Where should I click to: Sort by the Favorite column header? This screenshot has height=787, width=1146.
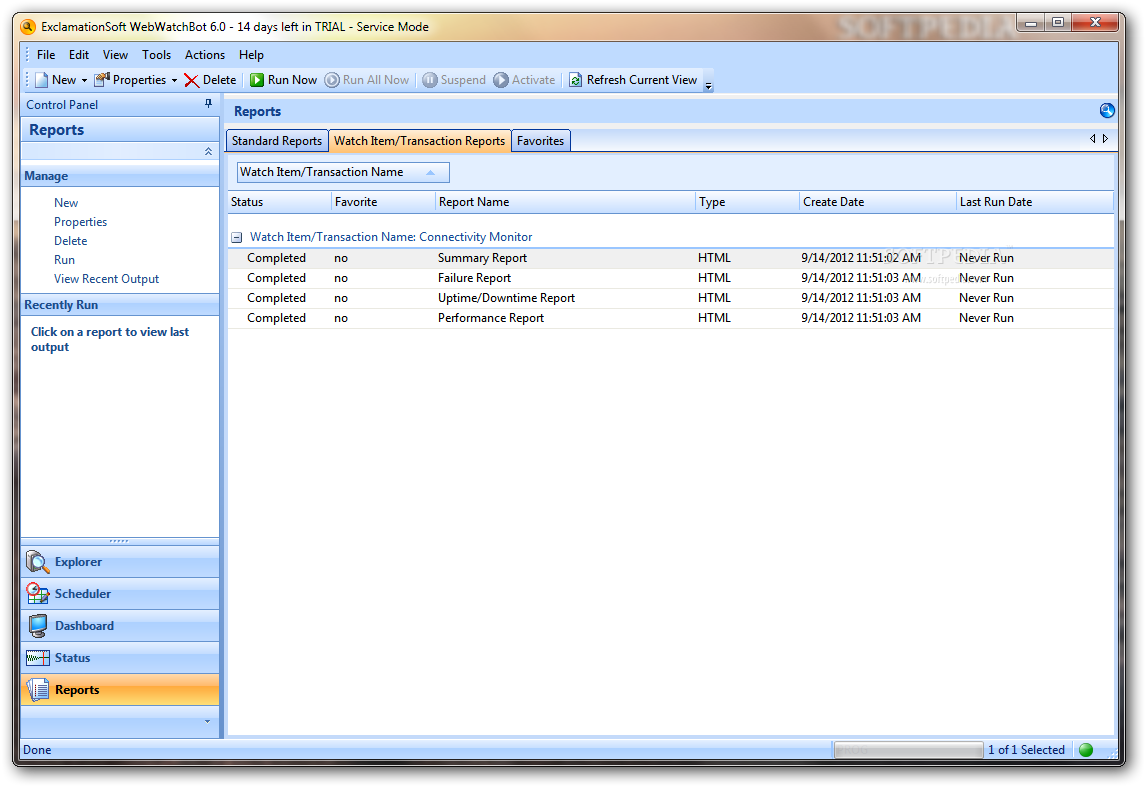coord(383,202)
